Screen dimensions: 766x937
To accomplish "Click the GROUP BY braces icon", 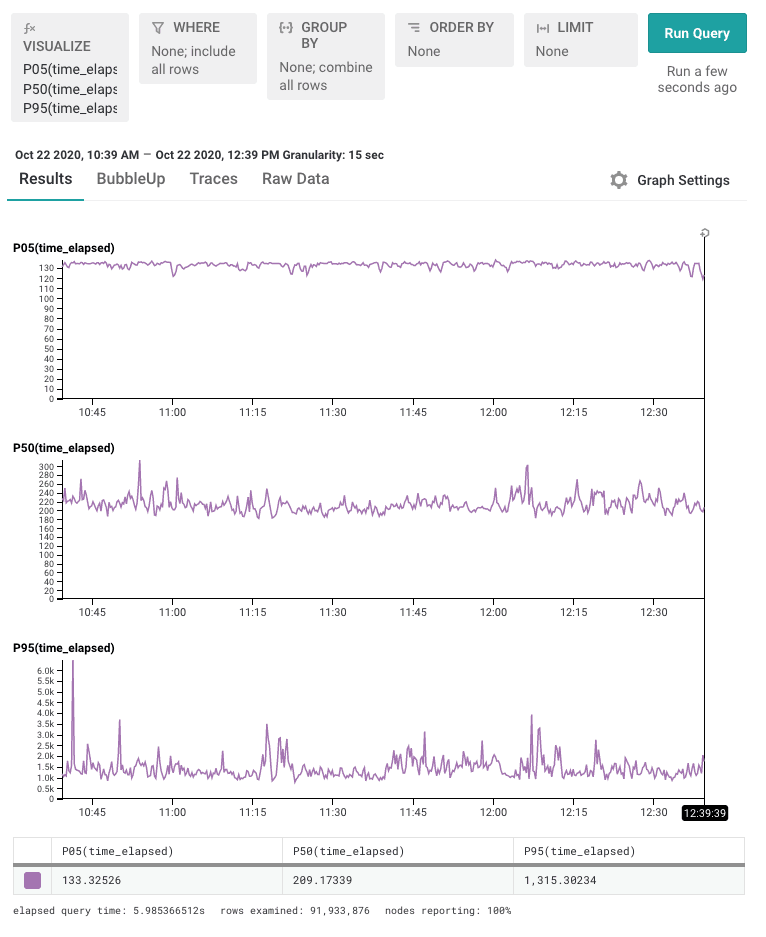I will [286, 28].
